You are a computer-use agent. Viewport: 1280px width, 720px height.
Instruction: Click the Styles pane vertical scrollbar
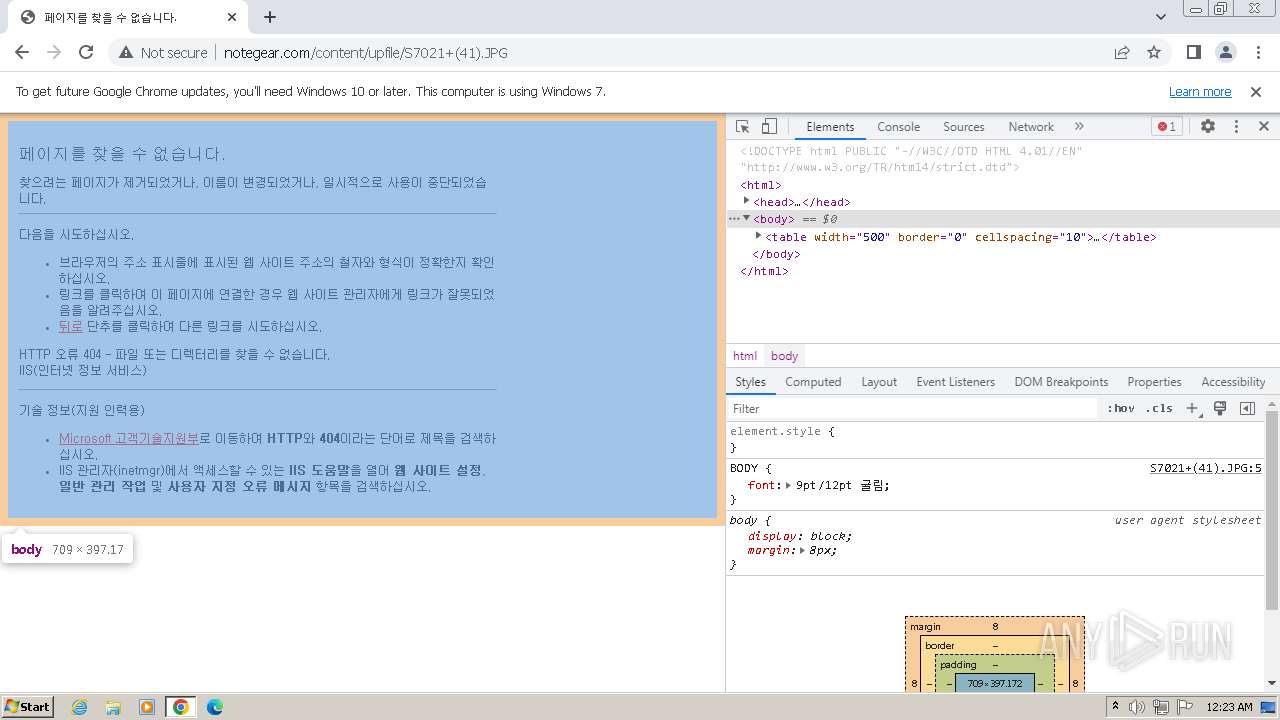tap(1272, 510)
